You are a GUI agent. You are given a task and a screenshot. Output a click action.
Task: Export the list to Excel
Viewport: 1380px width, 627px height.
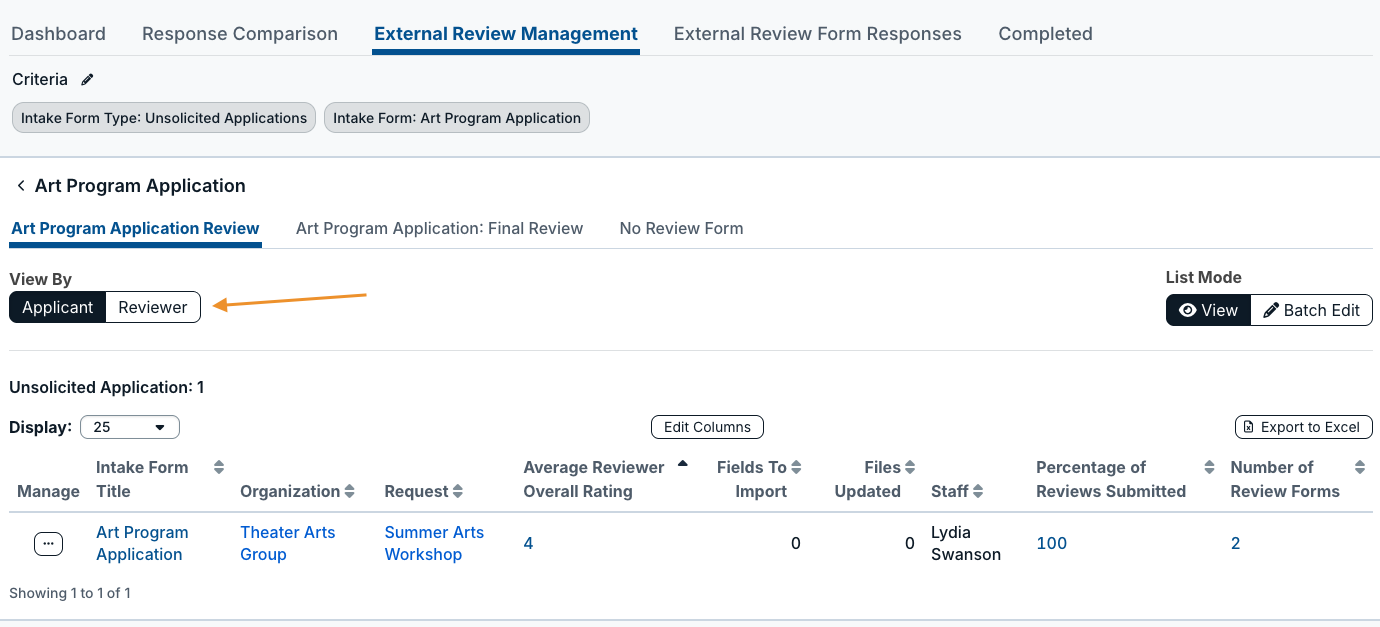pos(1304,427)
